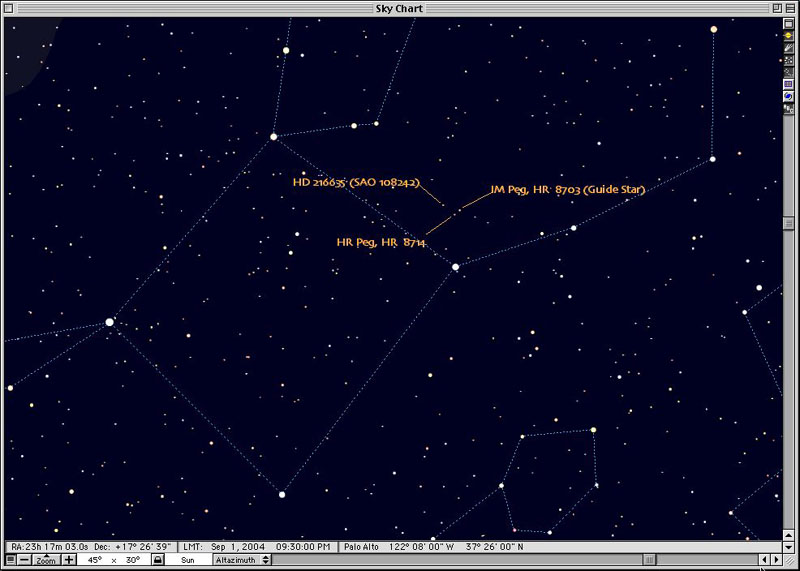This screenshot has height=571, width=800.
Task: Click the window zoom box in title bar
Action: 777,8
